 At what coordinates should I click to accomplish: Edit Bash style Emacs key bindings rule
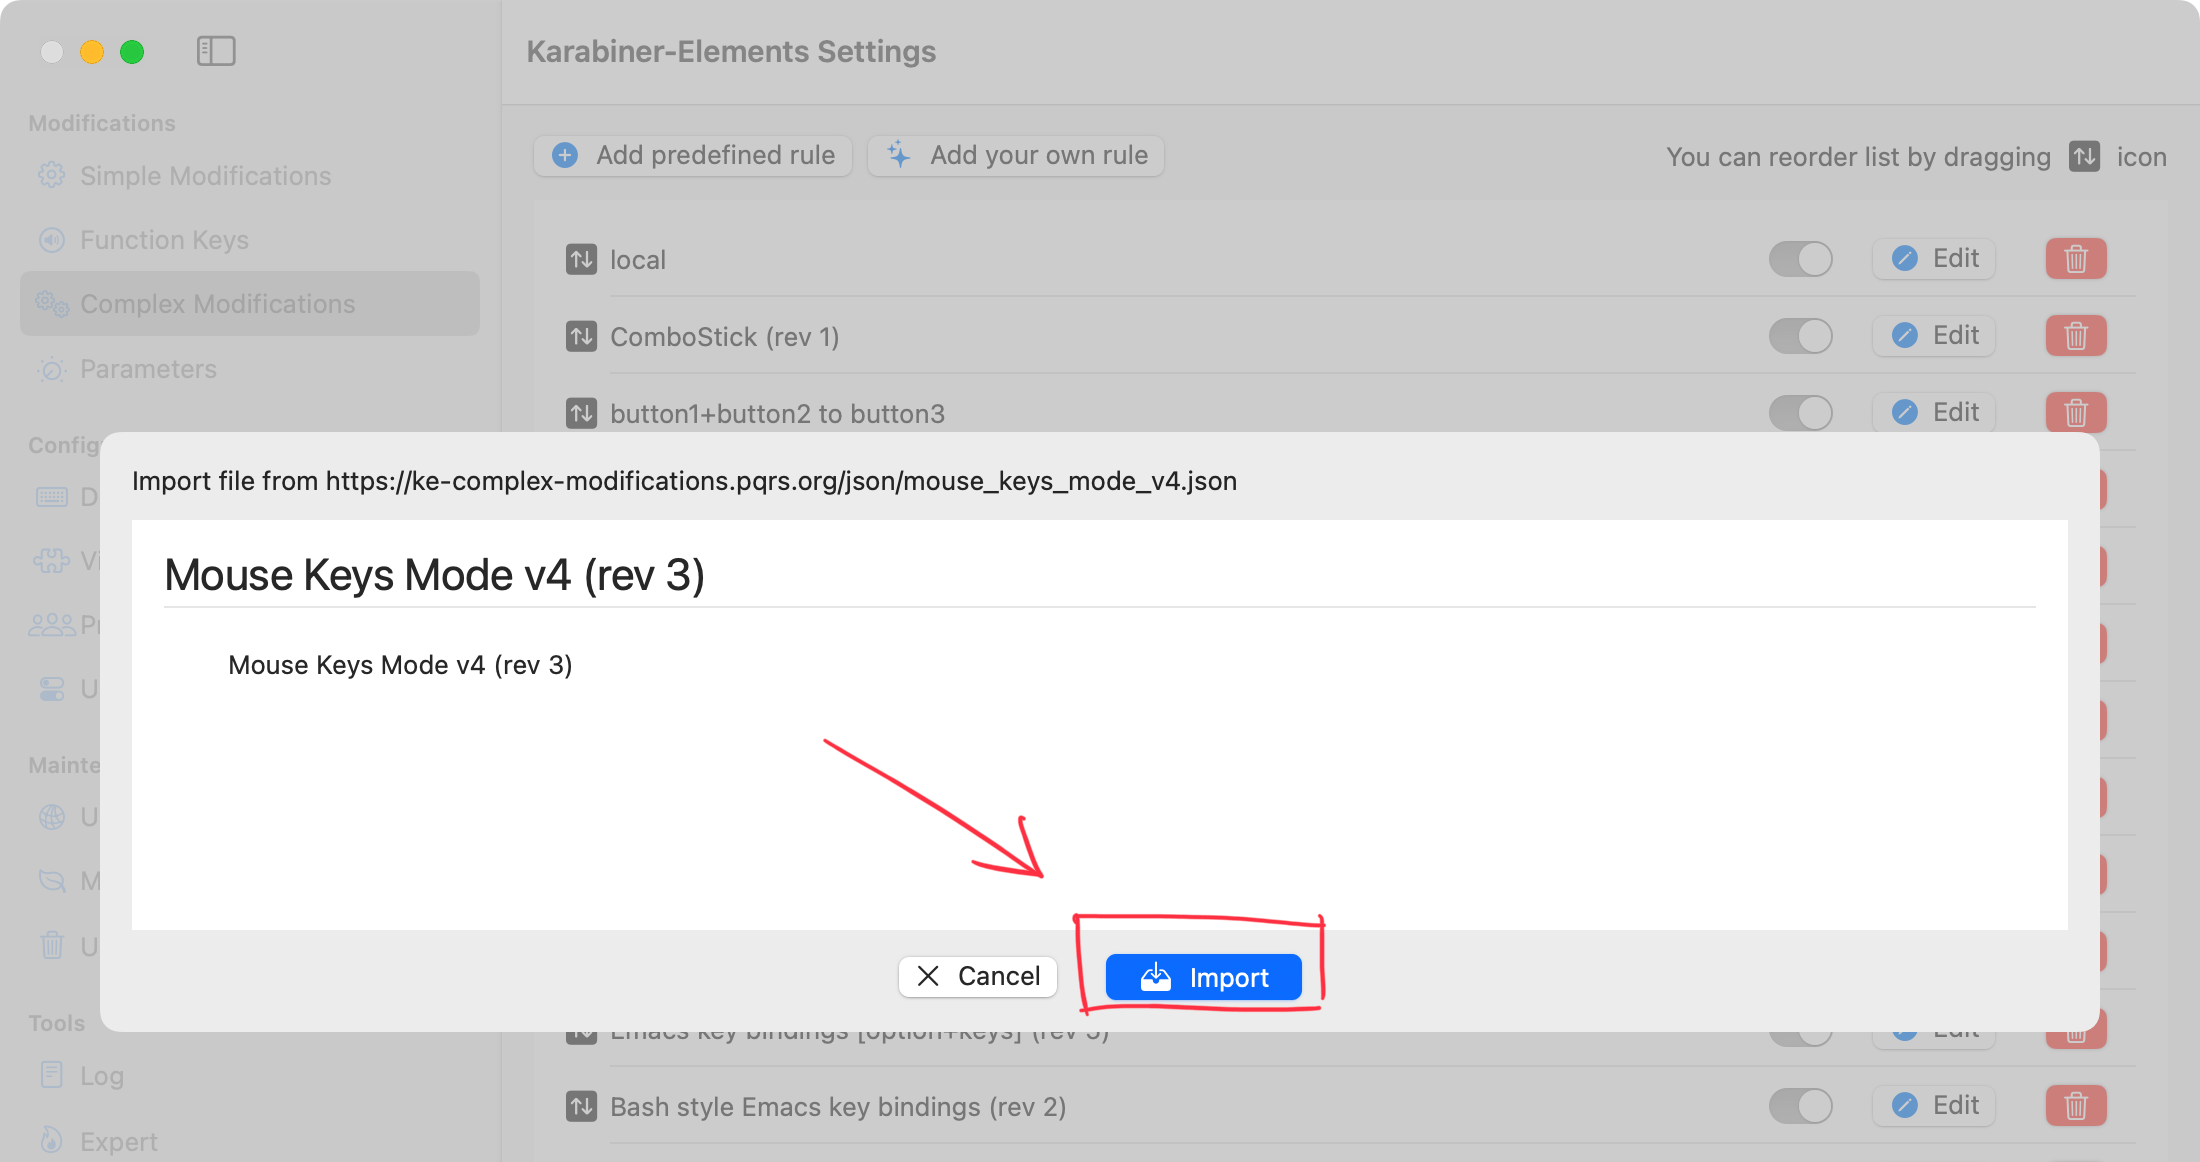coord(1934,1106)
